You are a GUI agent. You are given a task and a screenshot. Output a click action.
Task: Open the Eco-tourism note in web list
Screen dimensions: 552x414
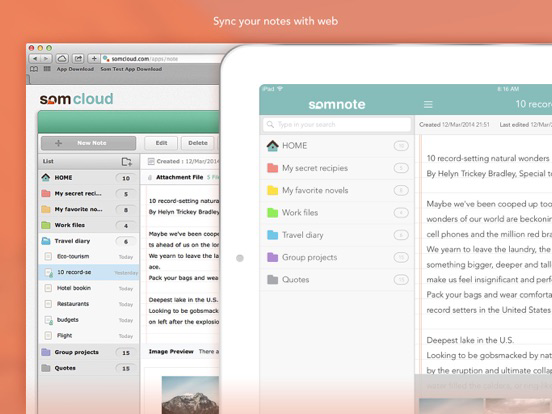[89, 256]
